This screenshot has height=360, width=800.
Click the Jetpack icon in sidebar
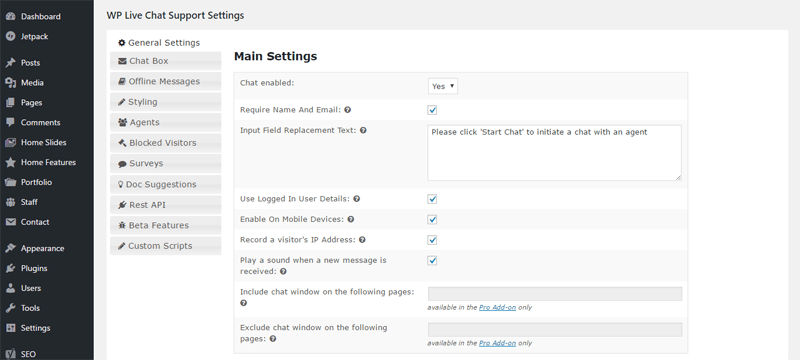pyautogui.click(x=10, y=36)
